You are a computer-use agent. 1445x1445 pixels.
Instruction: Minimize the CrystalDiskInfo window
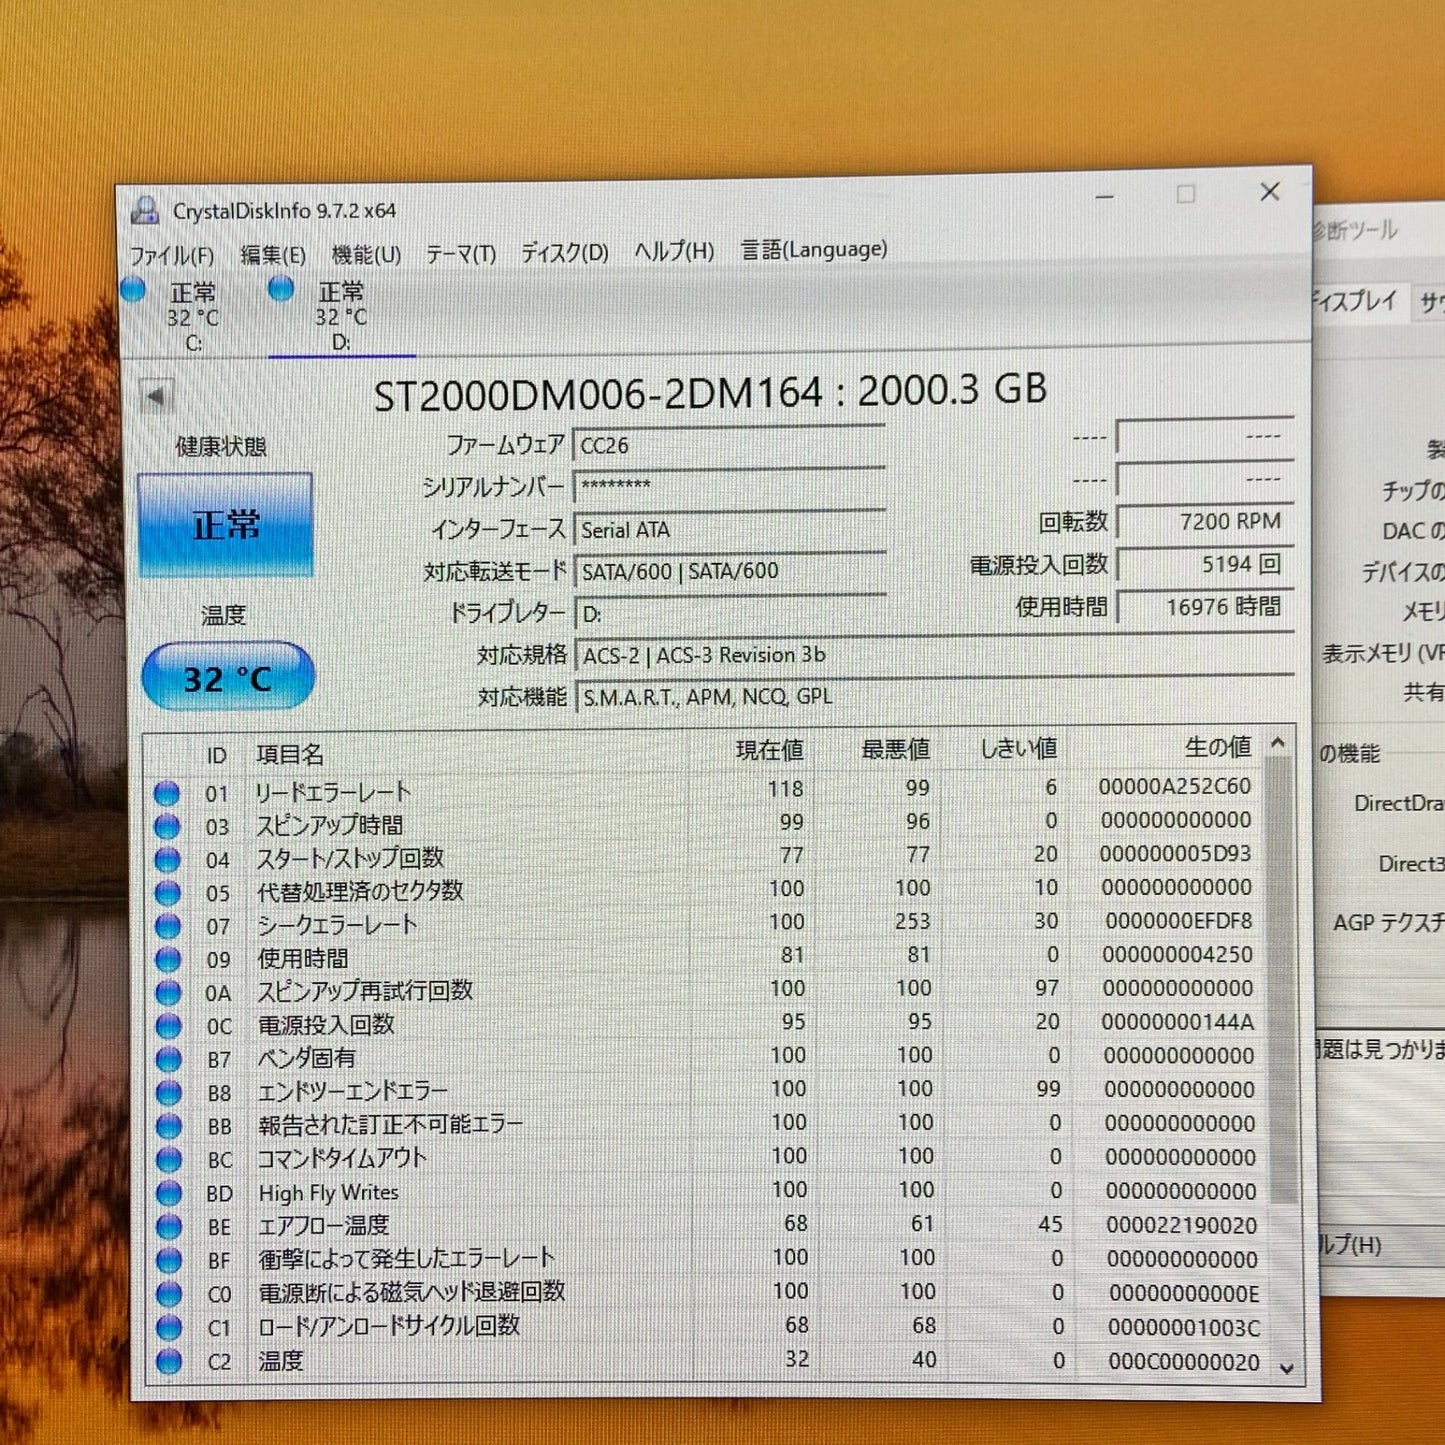point(1105,197)
